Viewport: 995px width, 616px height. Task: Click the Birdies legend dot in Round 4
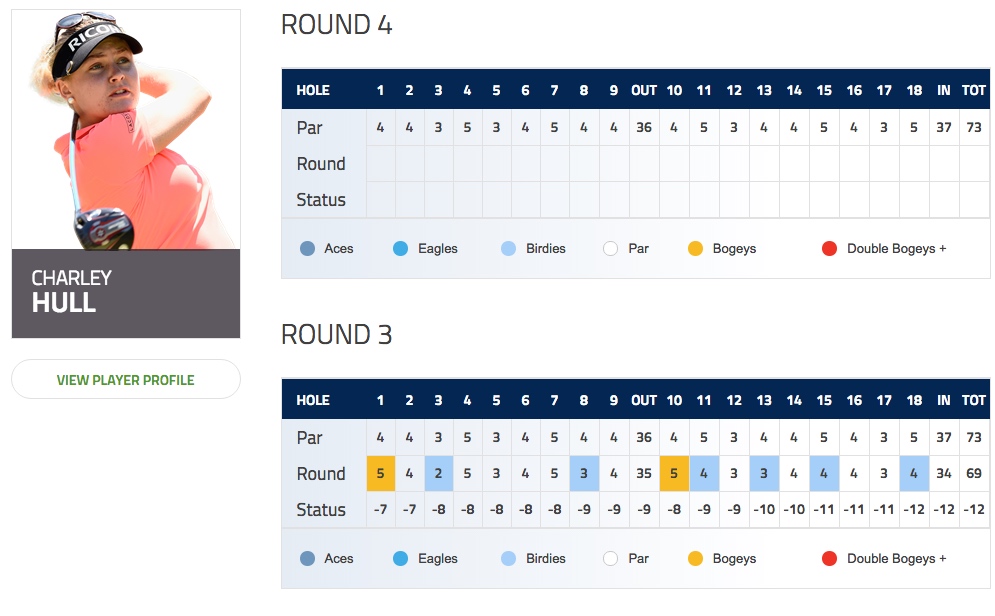[508, 249]
